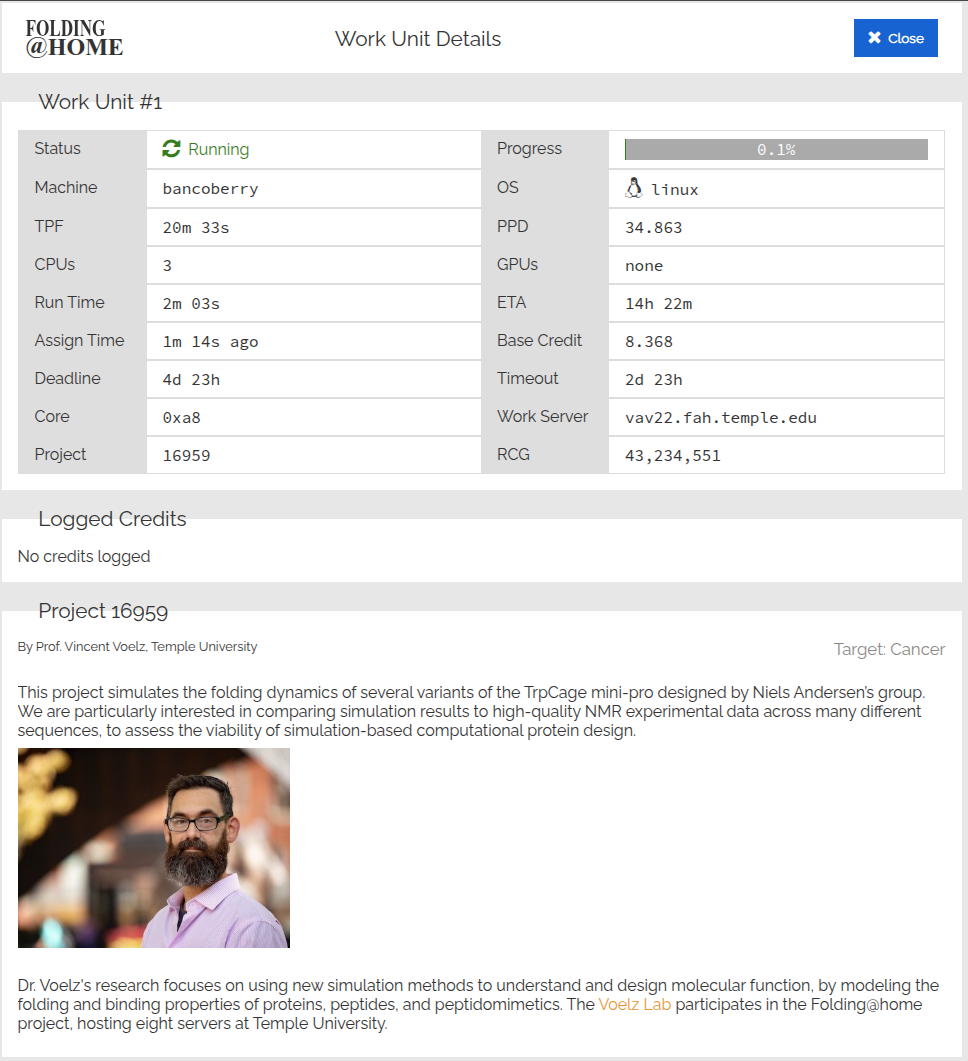Click the RCG value 43,234,551
This screenshot has height=1061, width=968.
coord(672,456)
